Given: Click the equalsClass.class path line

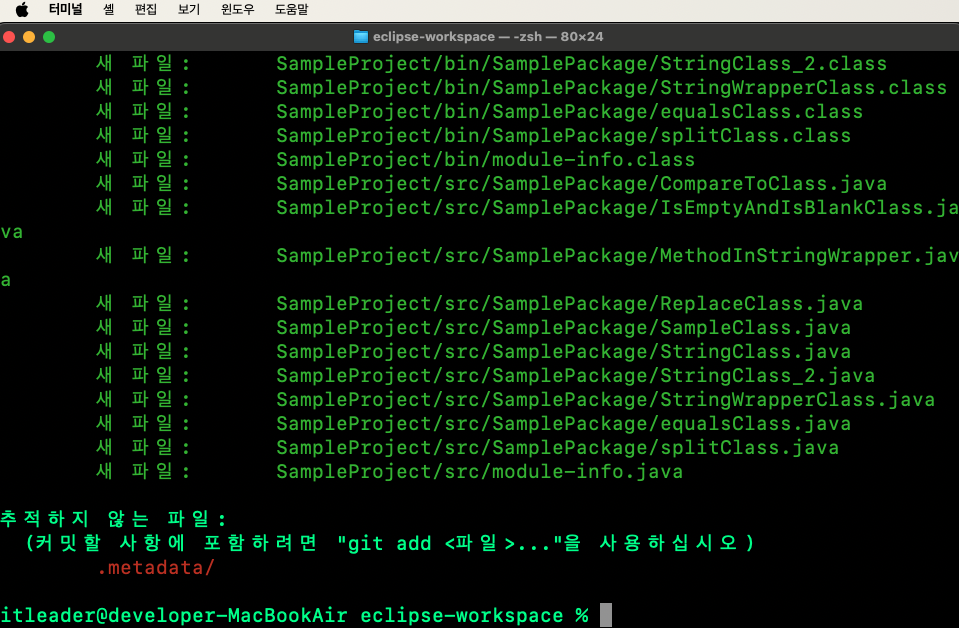Looking at the screenshot, I should (x=569, y=111).
